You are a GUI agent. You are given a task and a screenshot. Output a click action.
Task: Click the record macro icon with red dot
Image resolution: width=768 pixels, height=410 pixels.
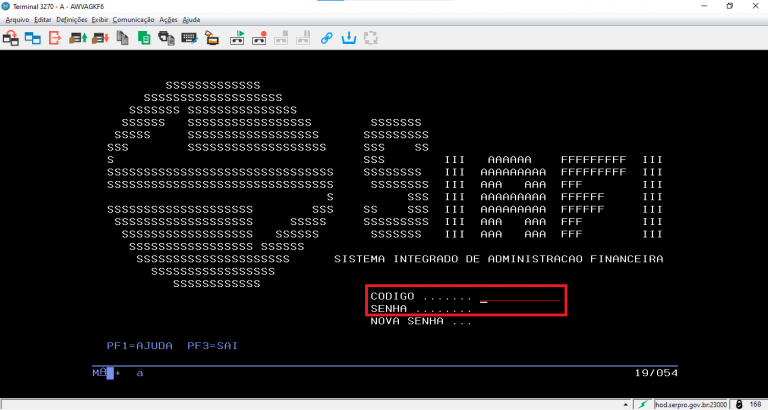(x=260, y=39)
